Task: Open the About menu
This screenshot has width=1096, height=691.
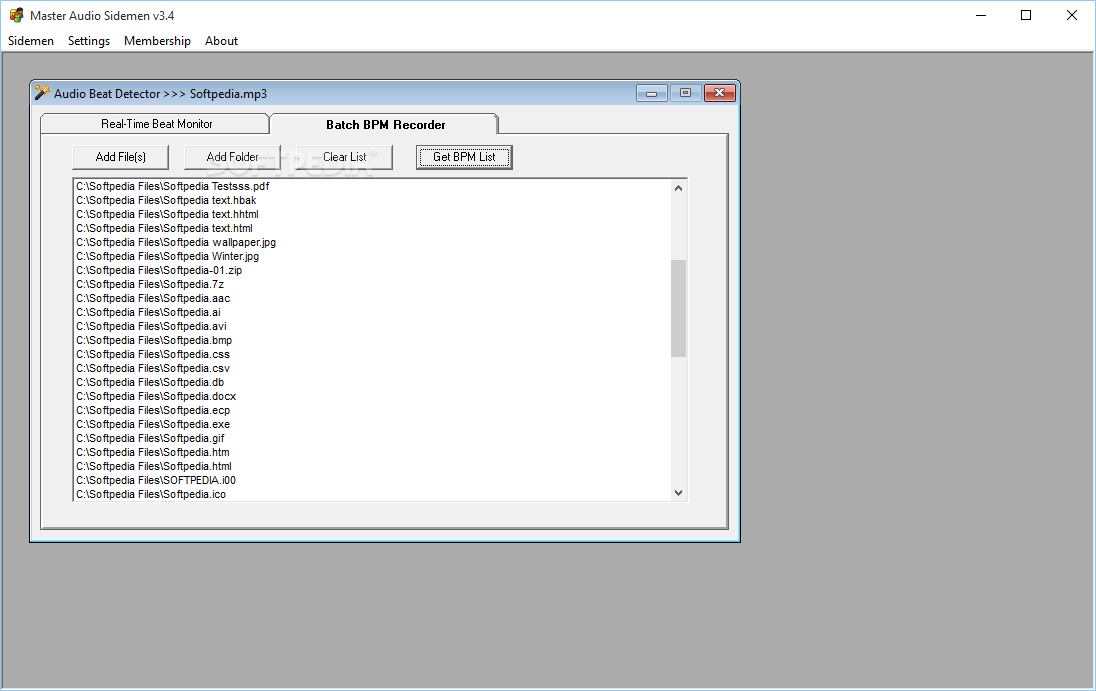Action: click(222, 41)
